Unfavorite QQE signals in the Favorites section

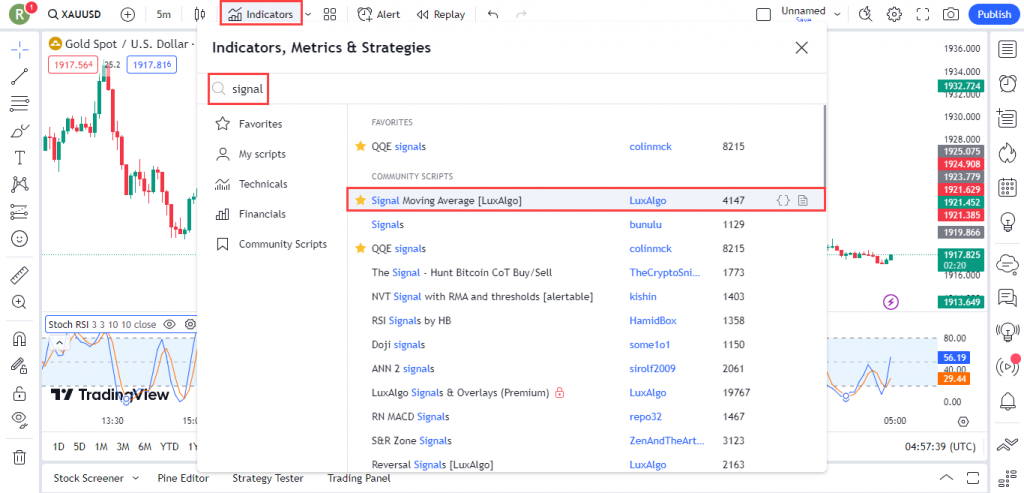coord(360,146)
